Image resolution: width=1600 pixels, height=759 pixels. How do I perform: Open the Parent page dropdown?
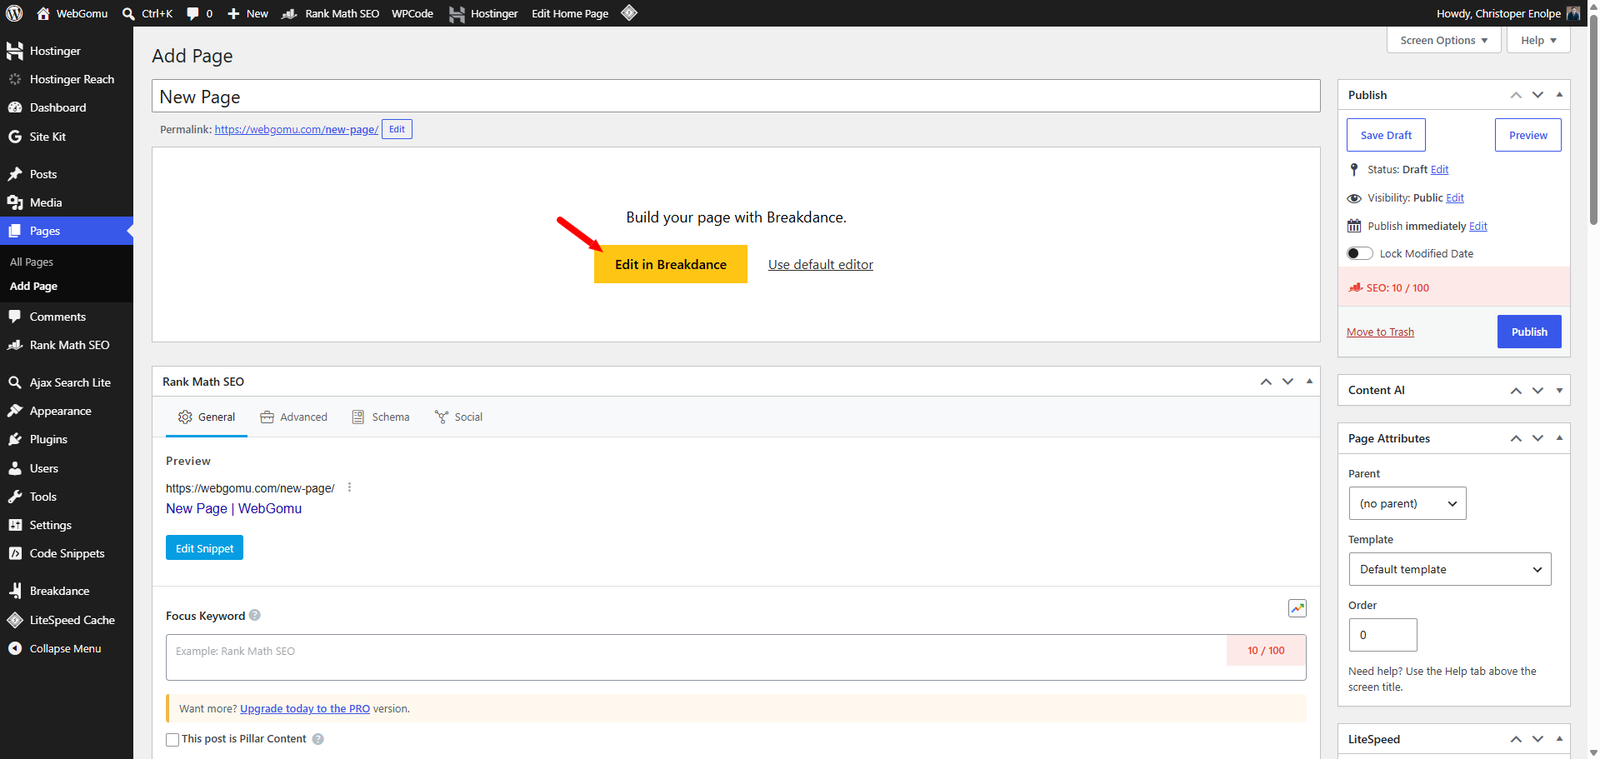coord(1407,503)
